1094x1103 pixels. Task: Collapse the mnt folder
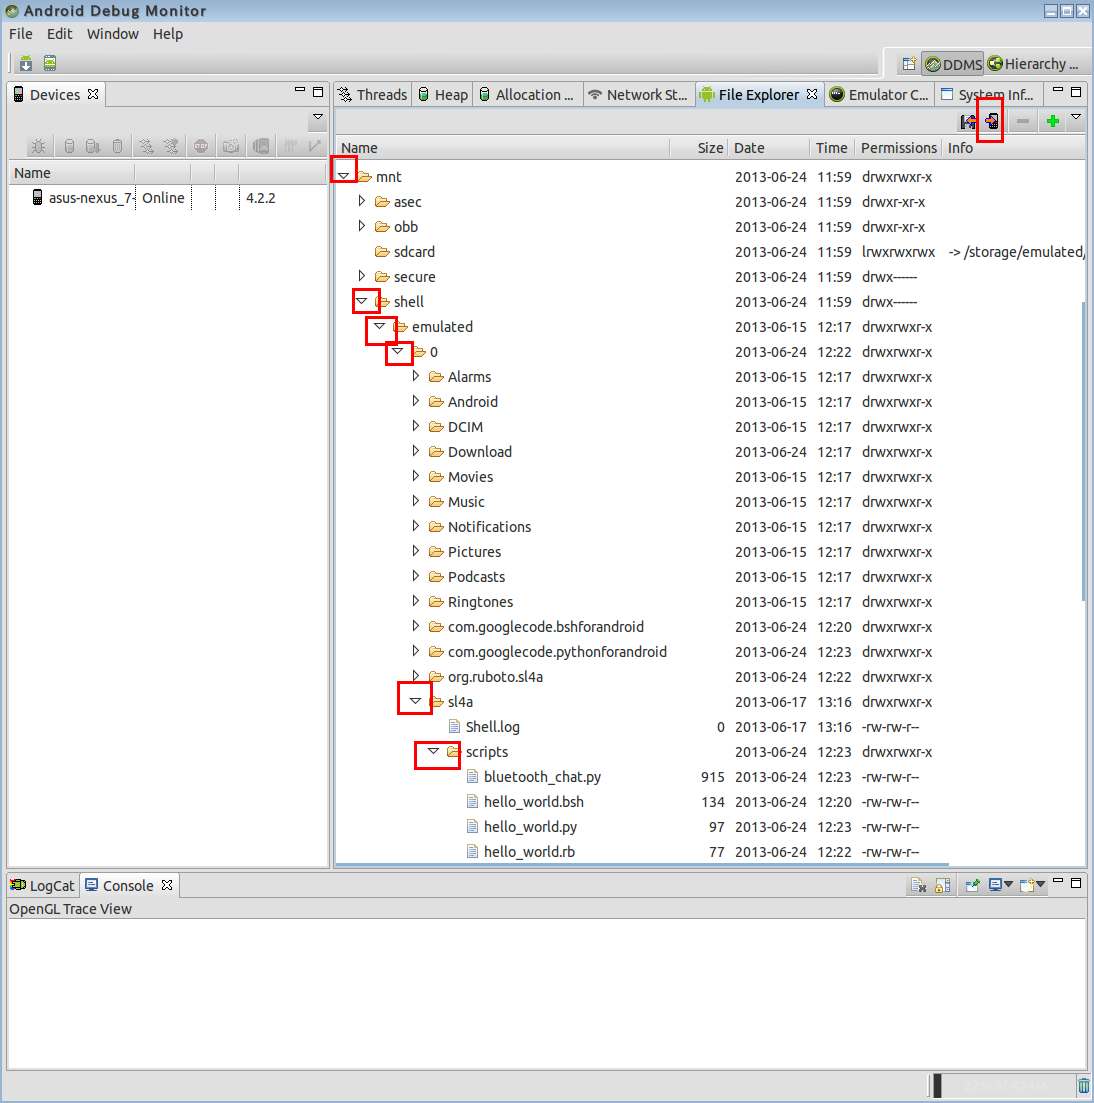(343, 176)
